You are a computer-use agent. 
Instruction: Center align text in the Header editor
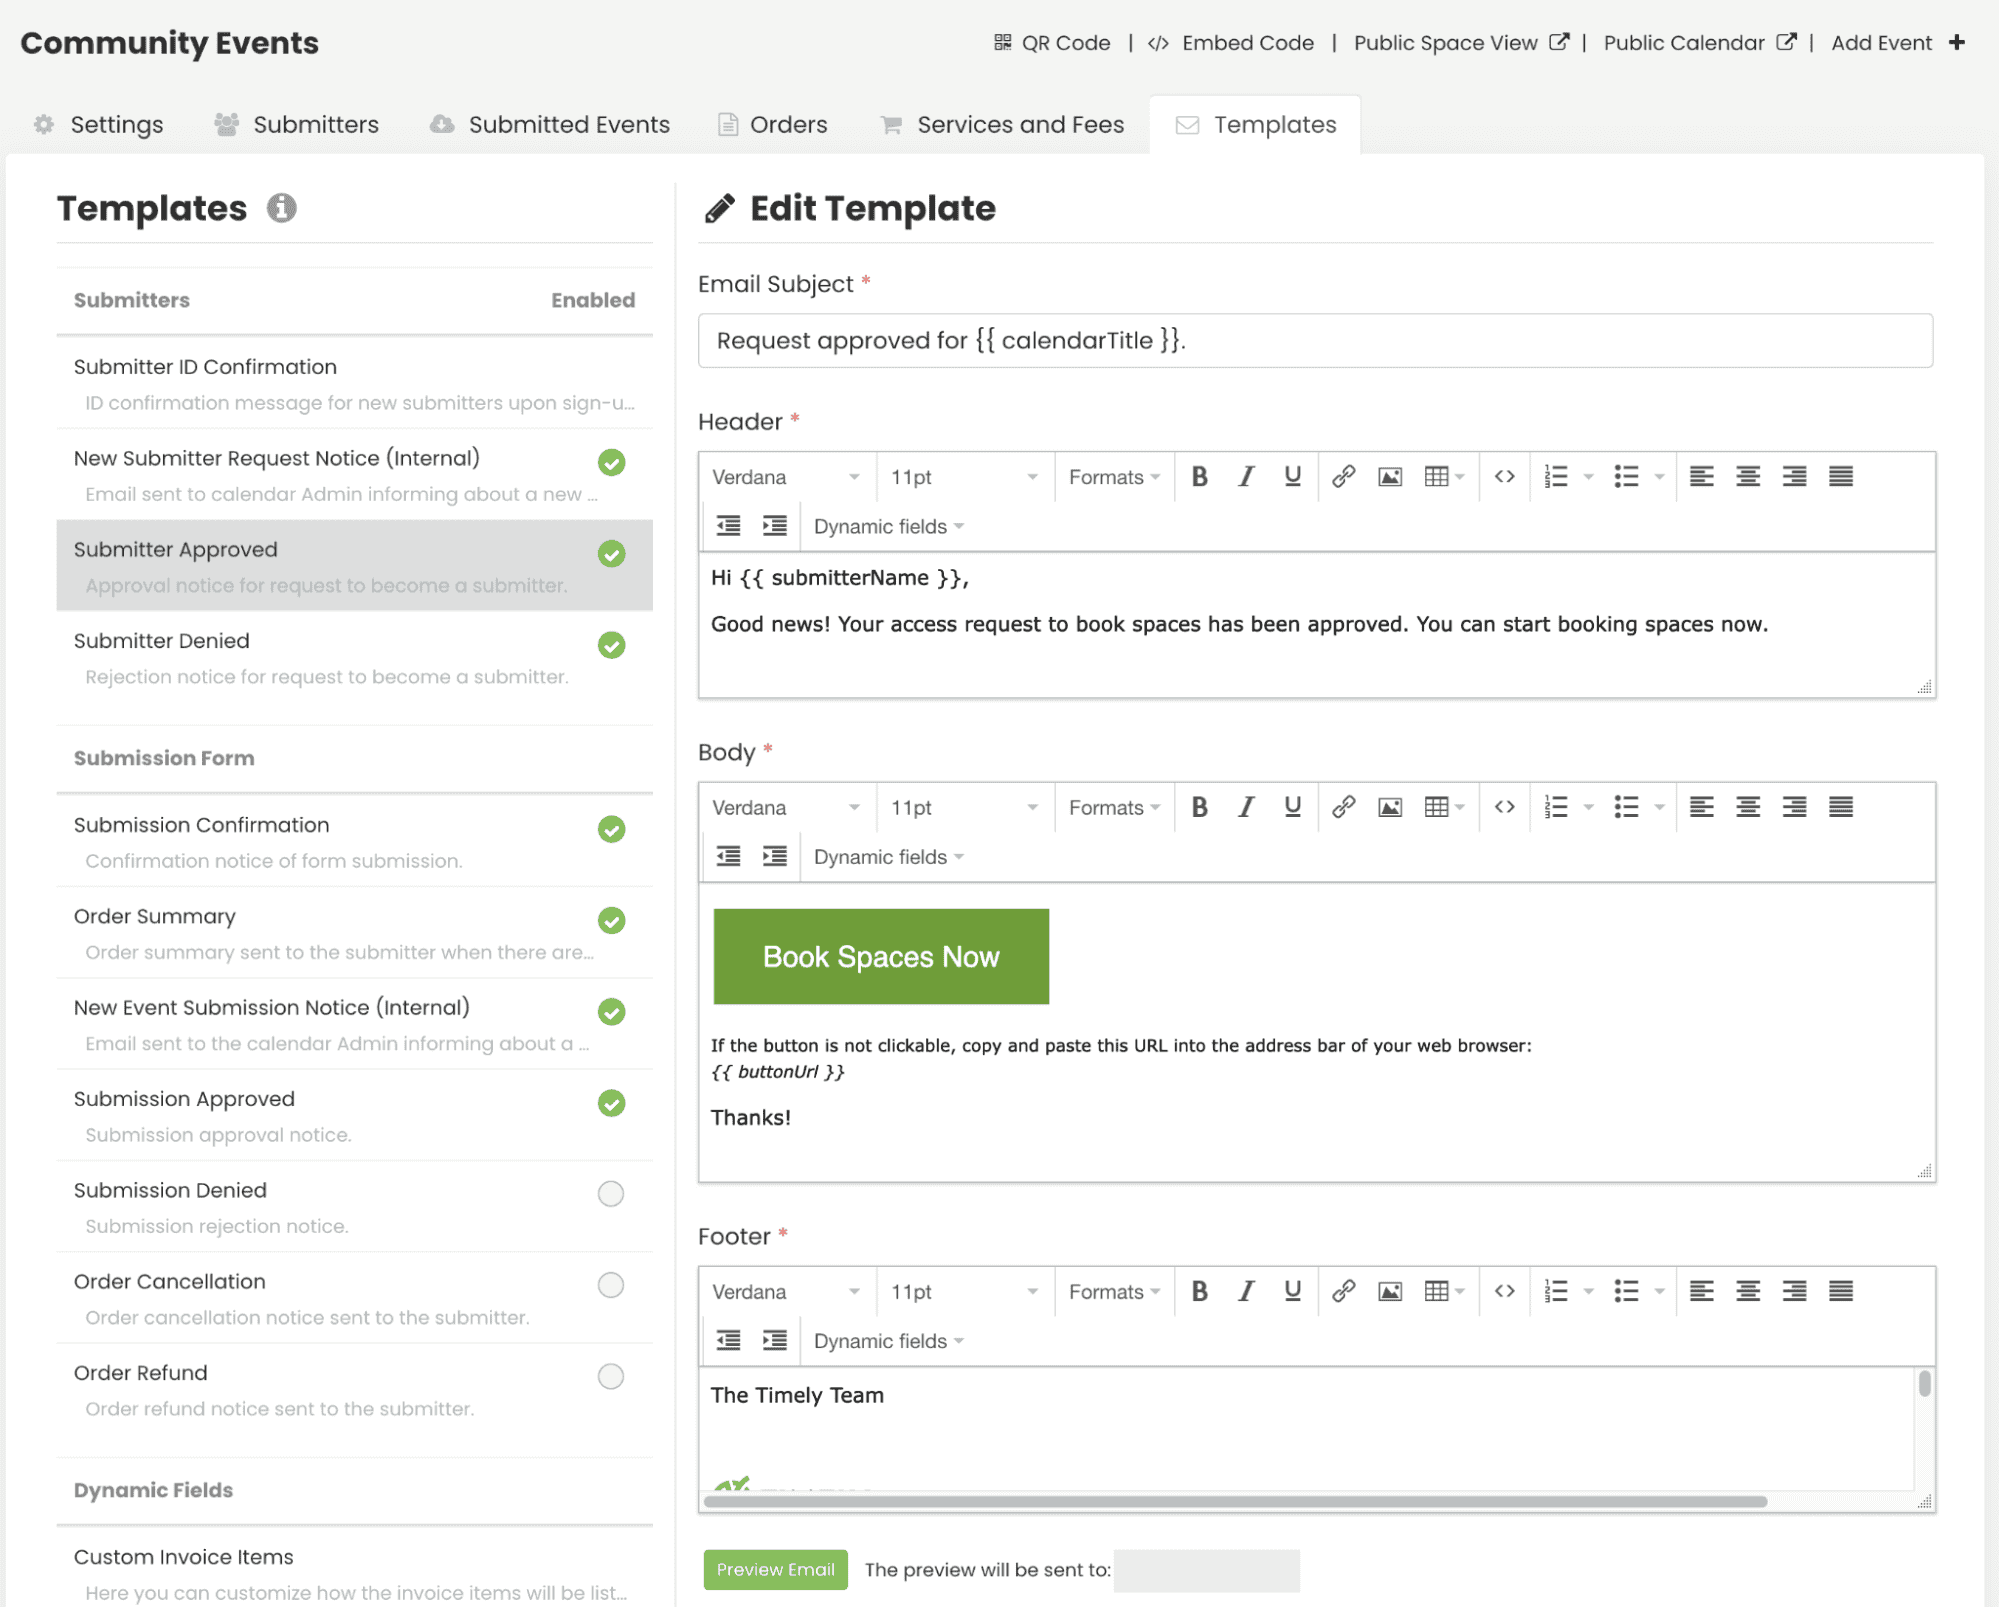pos(1747,477)
